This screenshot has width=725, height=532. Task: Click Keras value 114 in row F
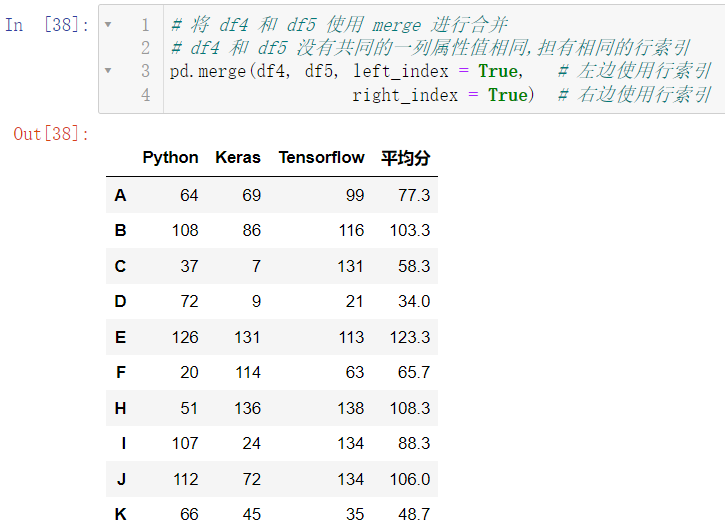pos(248,373)
